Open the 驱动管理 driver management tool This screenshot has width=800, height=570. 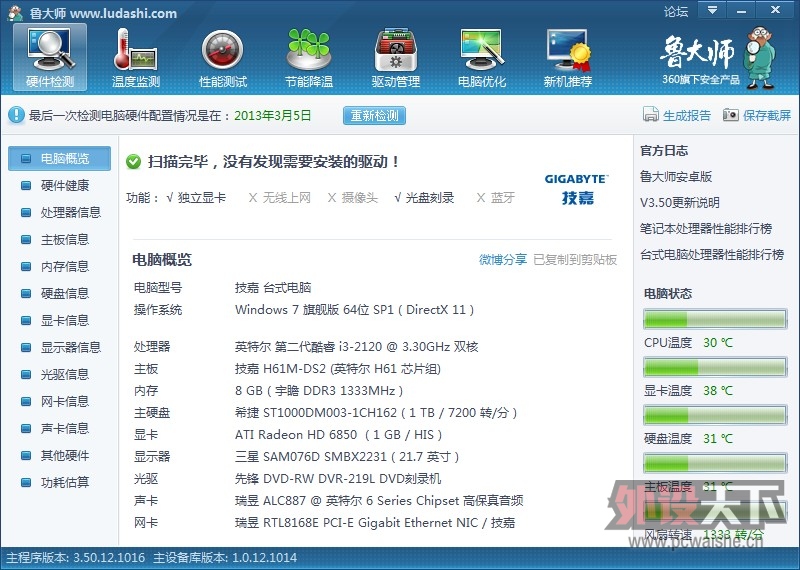pyautogui.click(x=396, y=58)
